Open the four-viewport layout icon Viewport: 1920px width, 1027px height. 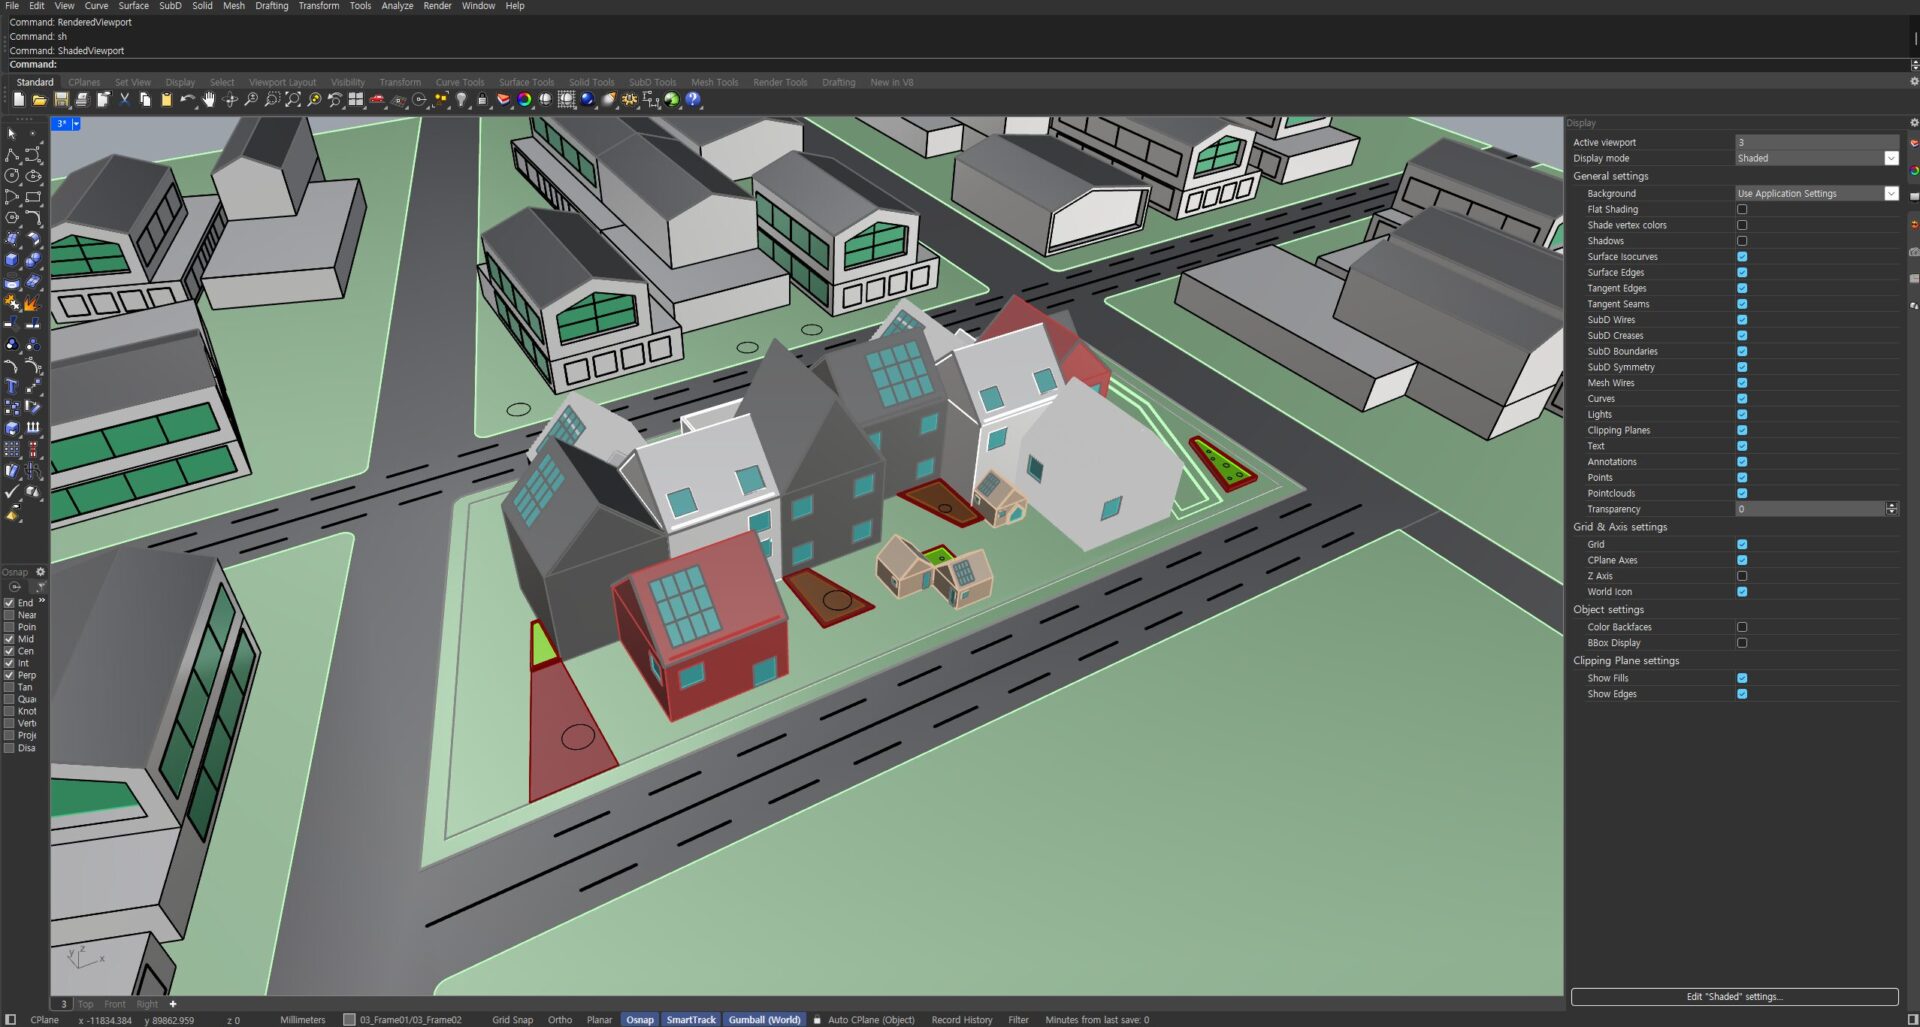(x=356, y=100)
